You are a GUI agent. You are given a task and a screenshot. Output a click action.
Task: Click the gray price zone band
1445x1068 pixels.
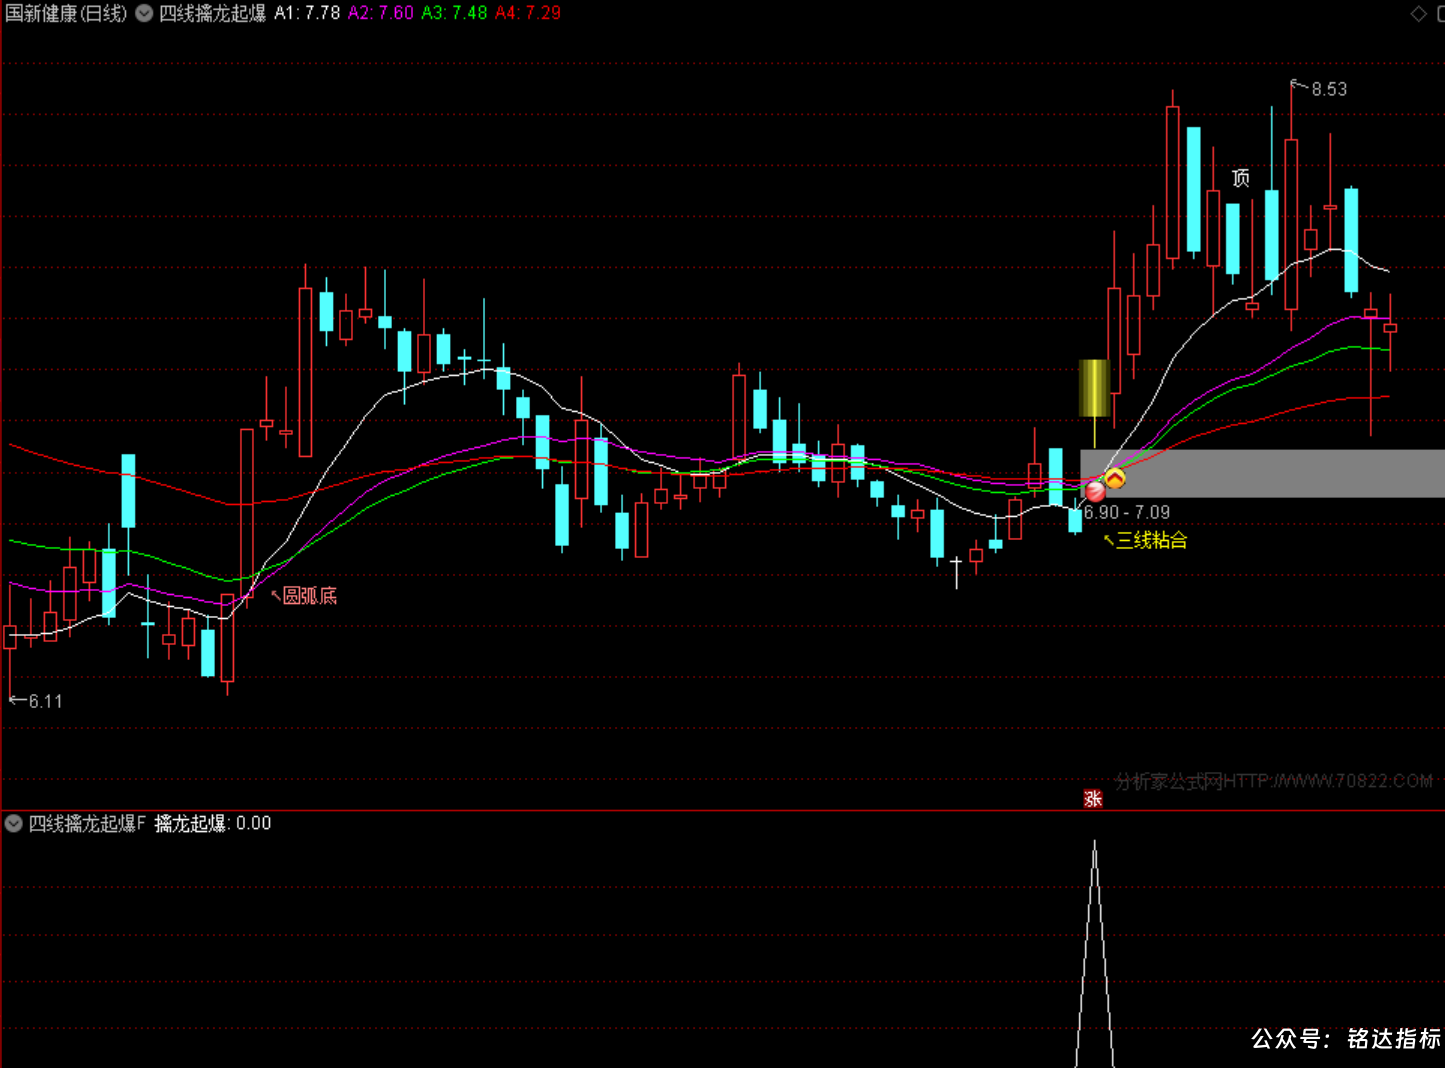(x=1262, y=473)
